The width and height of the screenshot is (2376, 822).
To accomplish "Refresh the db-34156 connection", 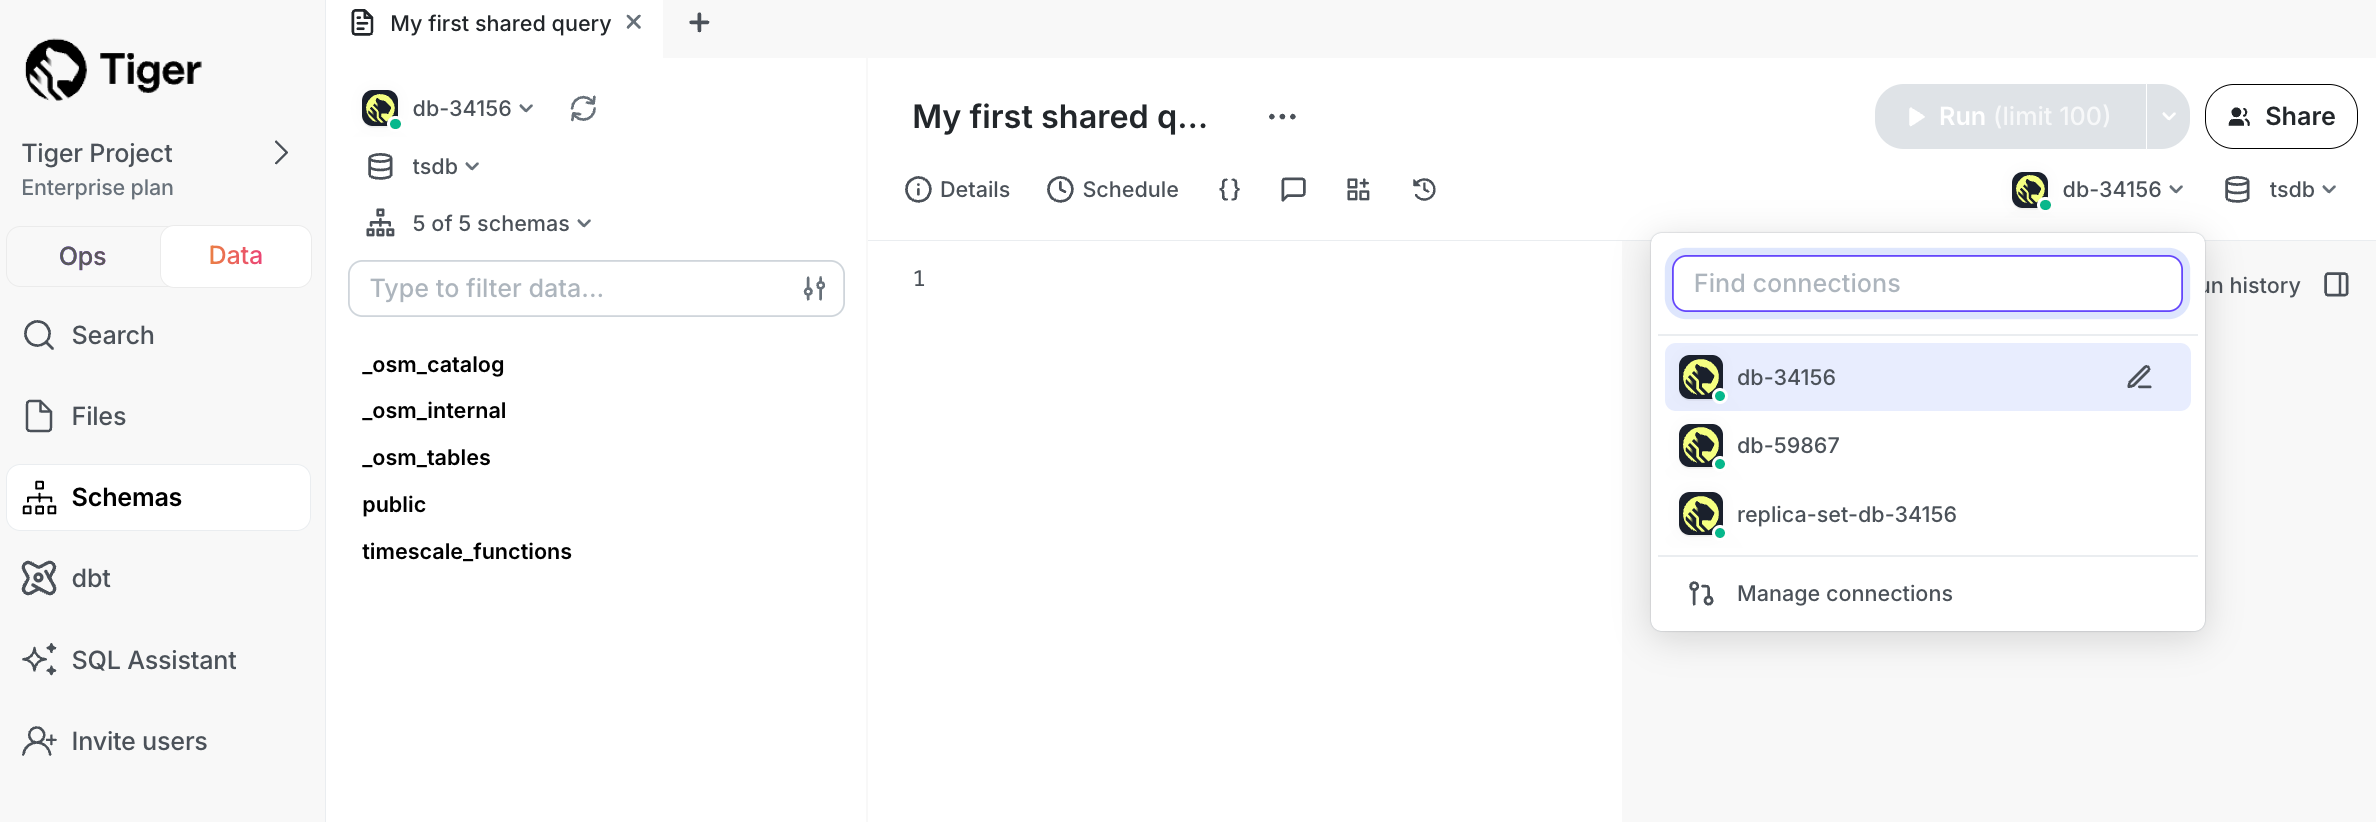I will coord(584,108).
